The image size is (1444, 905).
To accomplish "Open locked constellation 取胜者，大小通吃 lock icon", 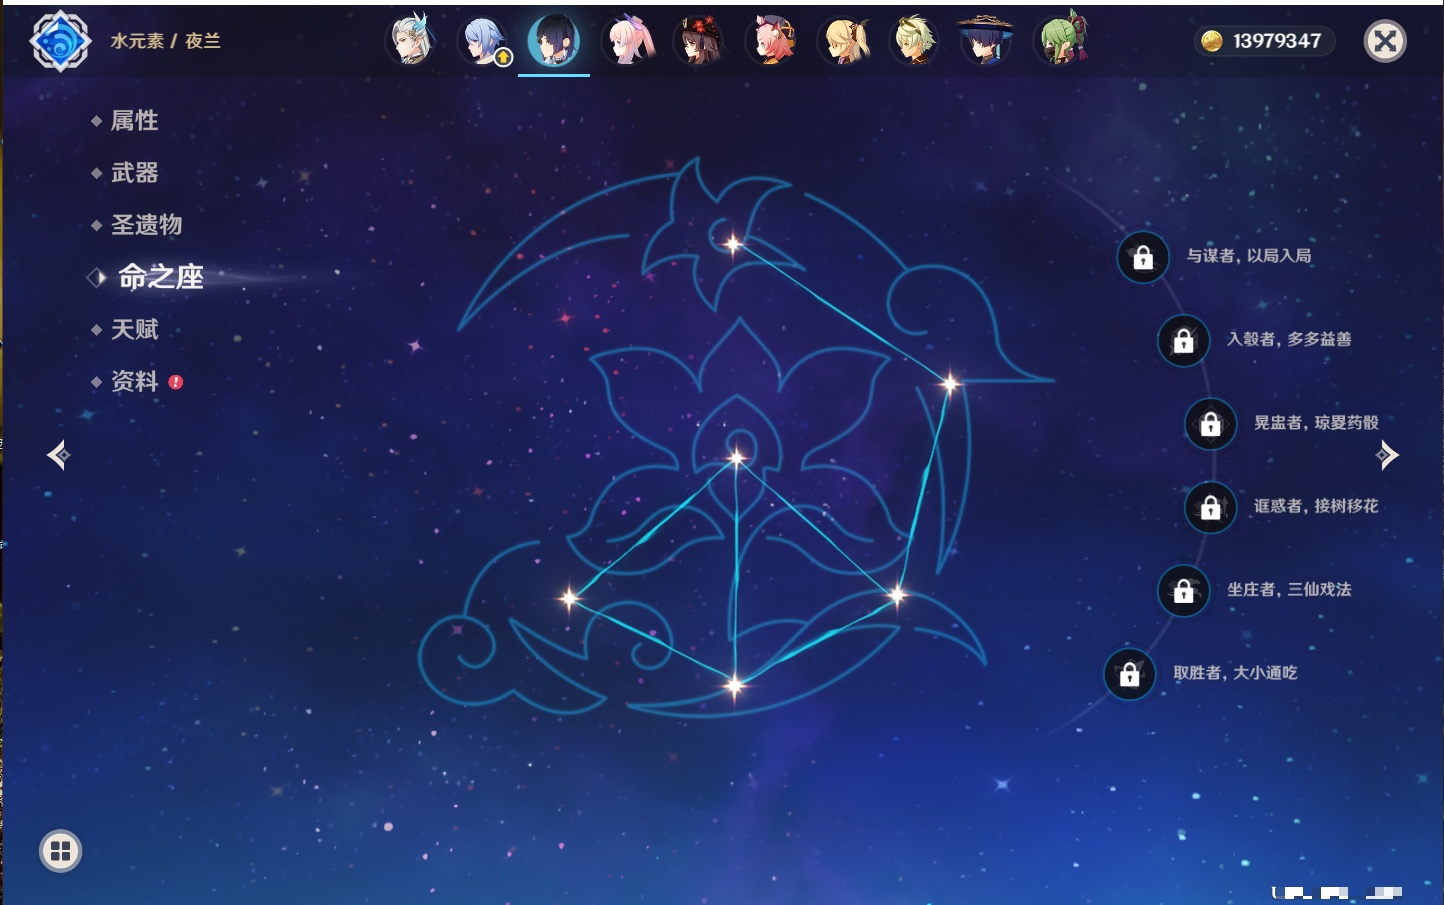I will (1130, 674).
